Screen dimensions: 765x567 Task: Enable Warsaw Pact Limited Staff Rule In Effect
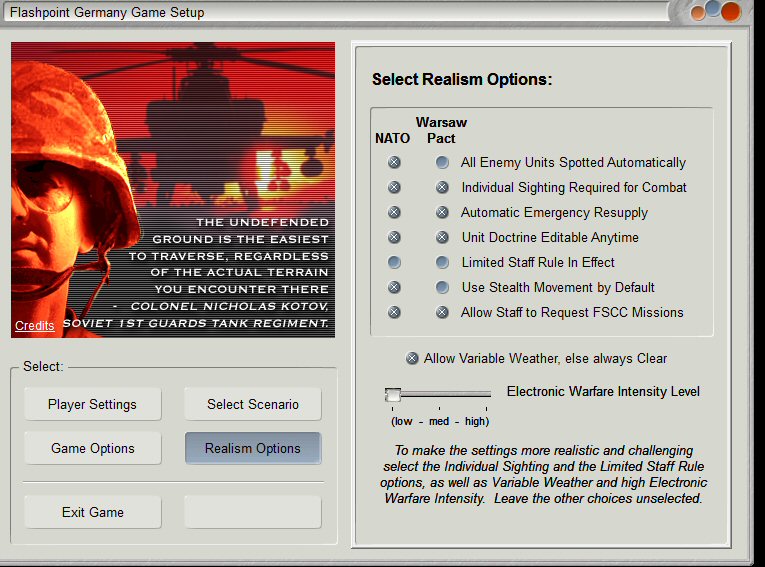[x=442, y=263]
